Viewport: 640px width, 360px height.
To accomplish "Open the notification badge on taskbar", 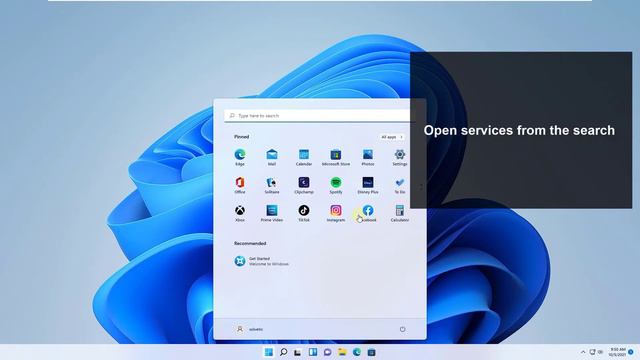I will (631, 352).
